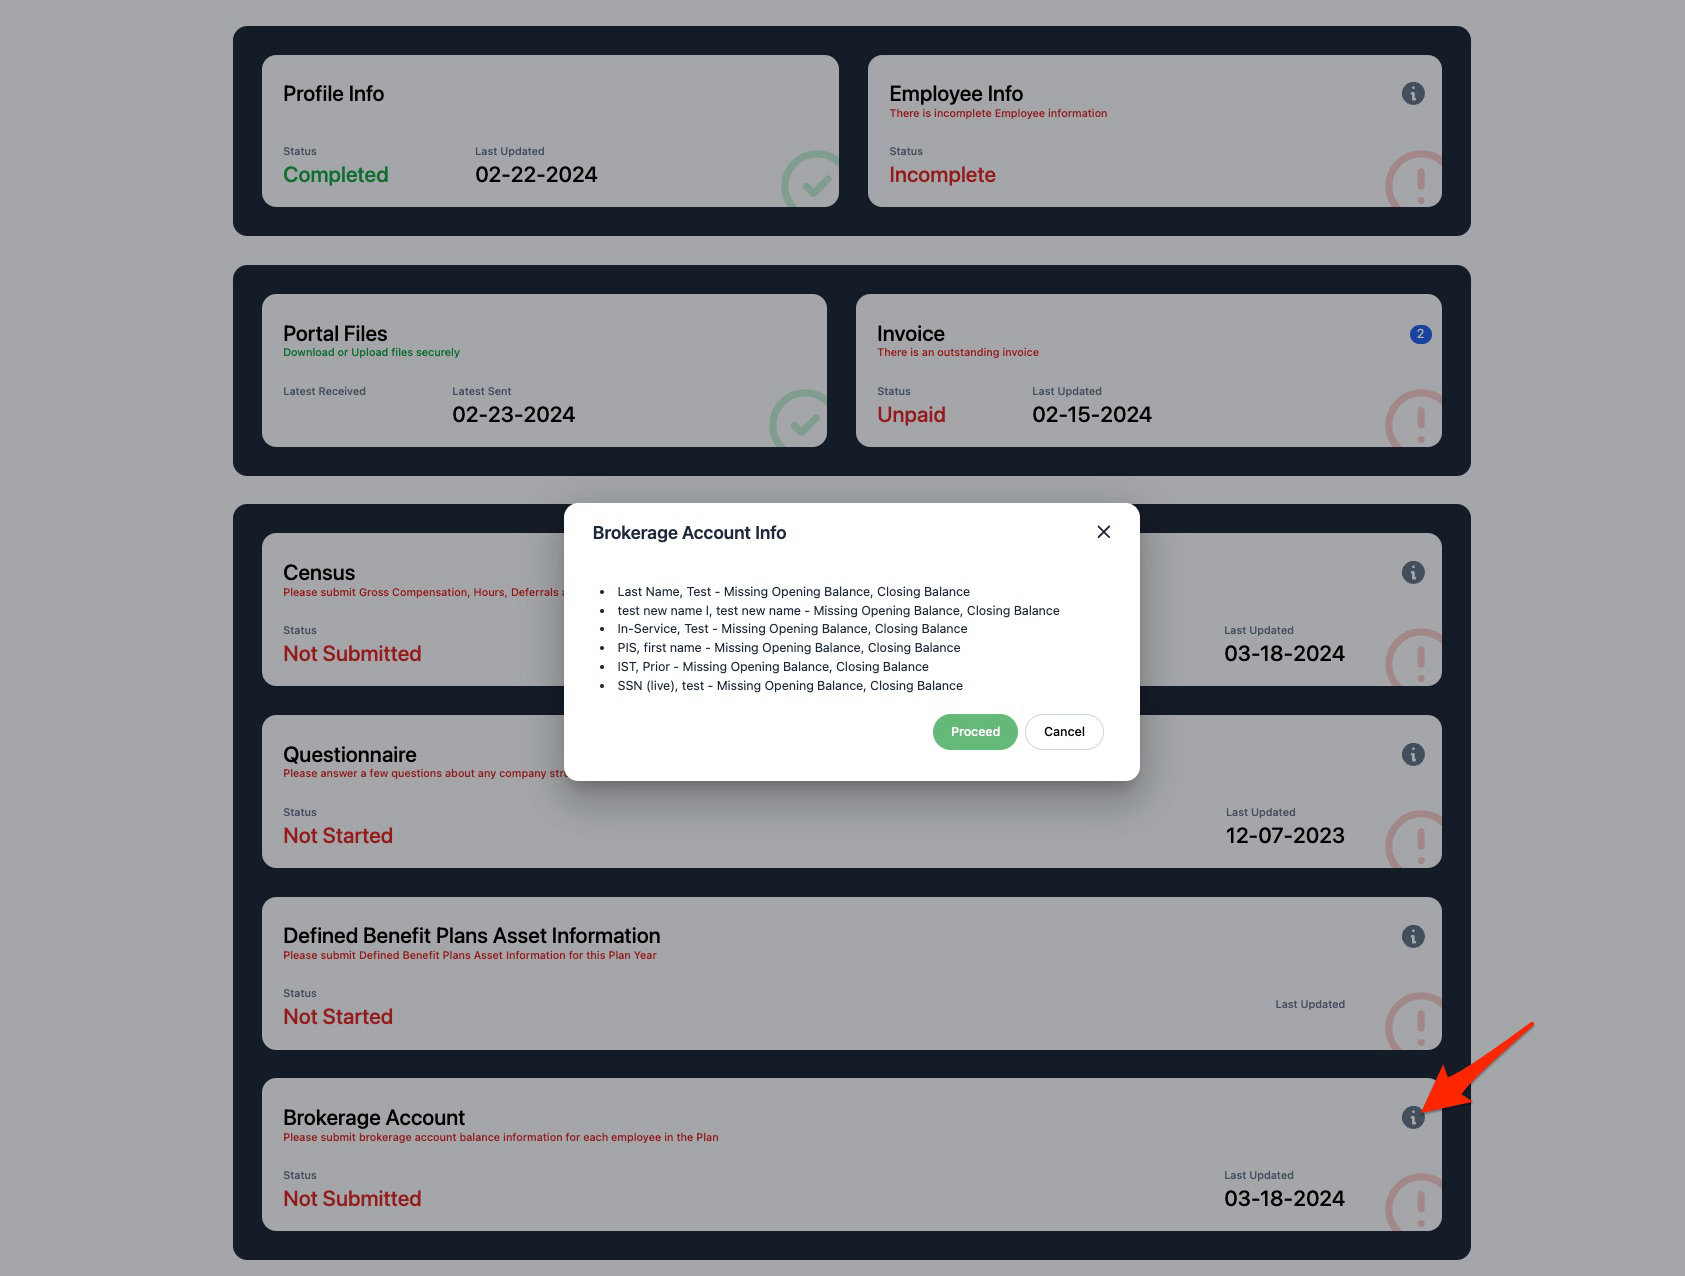Click the Unpaid invoice status text
The width and height of the screenshot is (1685, 1276).
911,415
